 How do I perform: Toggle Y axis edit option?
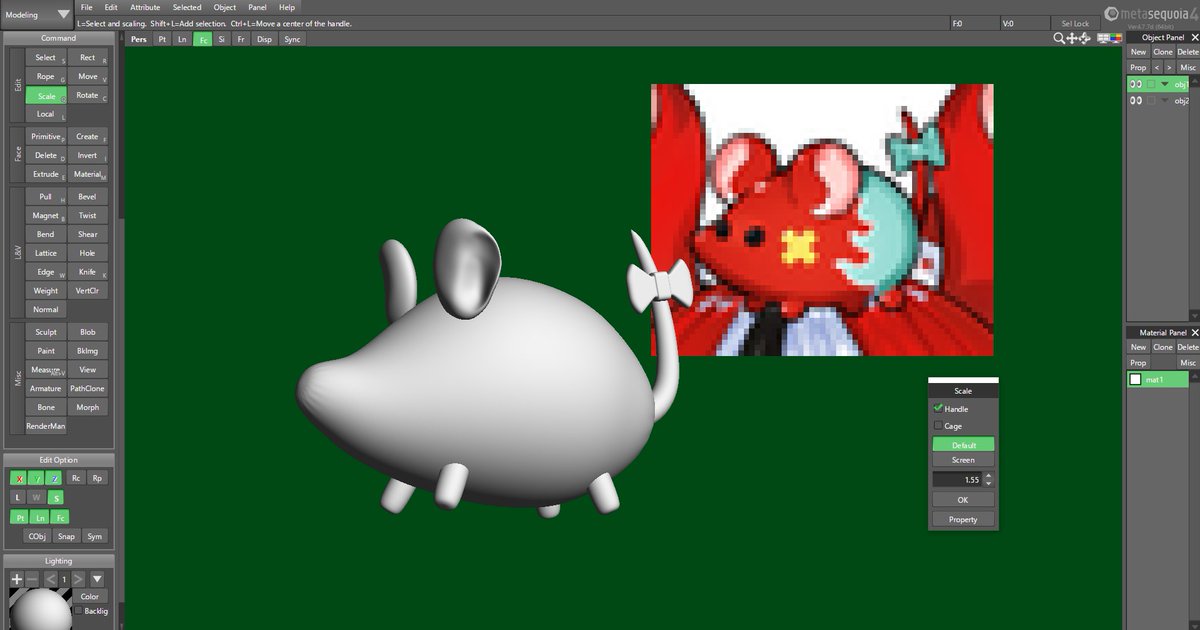point(37,478)
